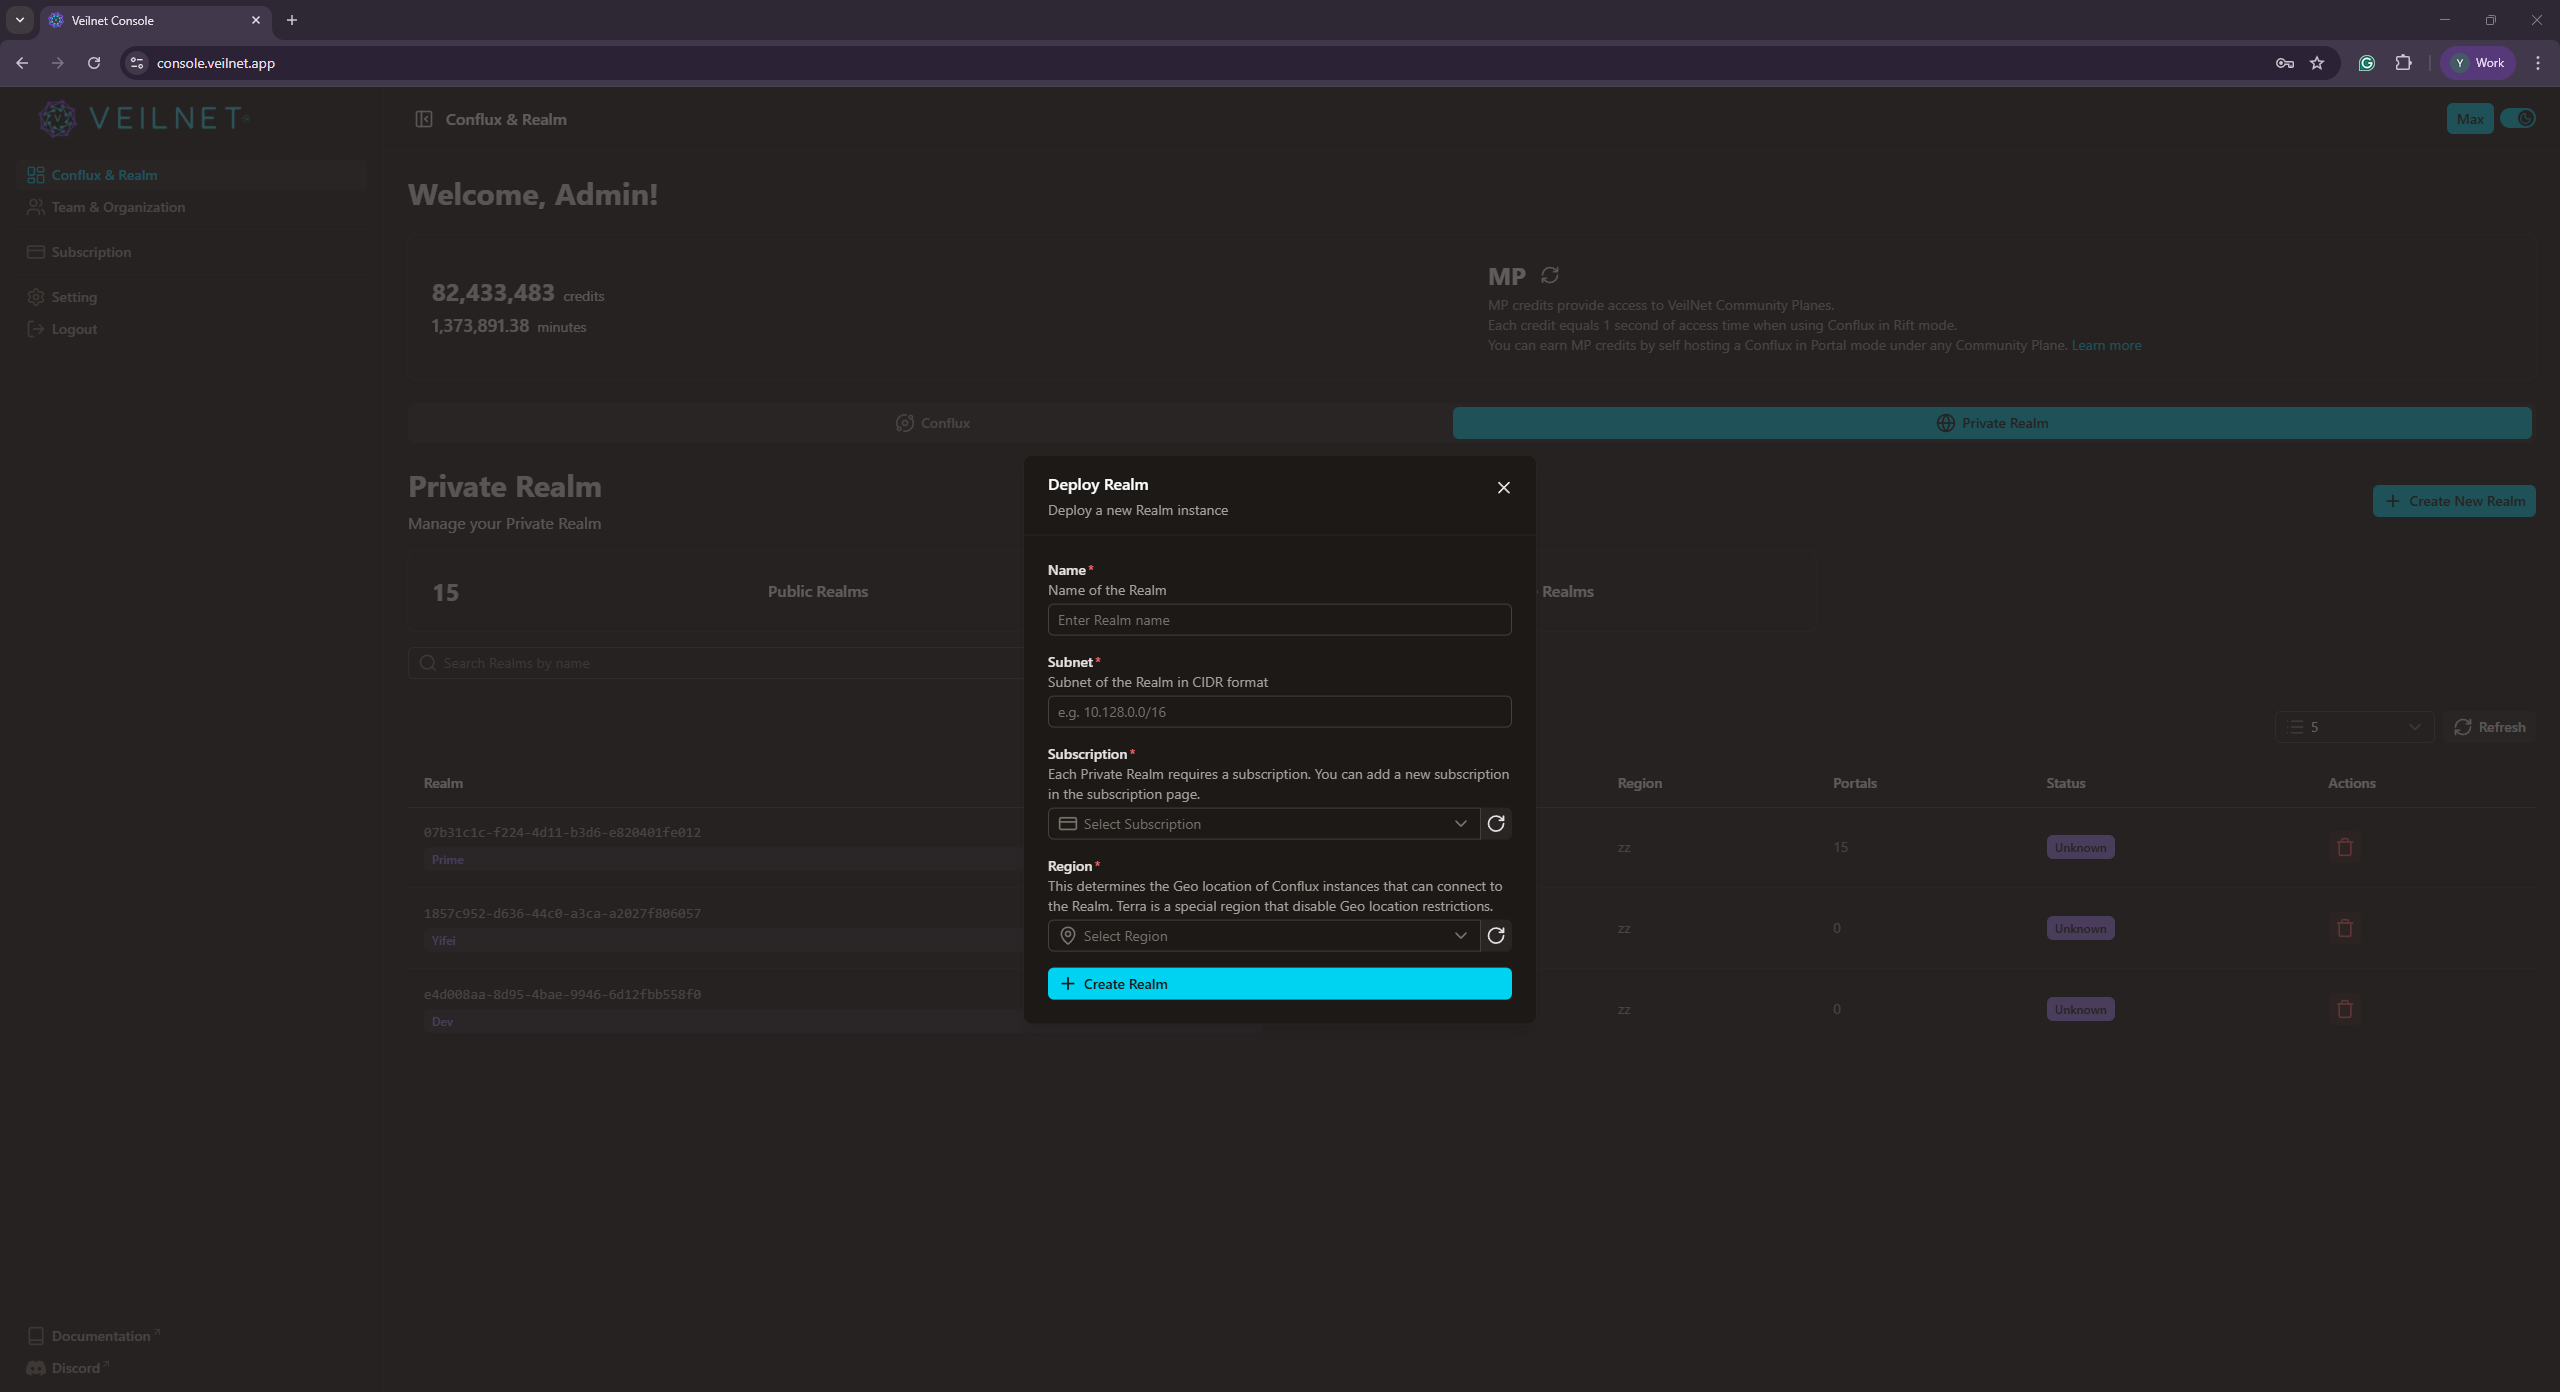This screenshot has height=1392, width=2560.
Task: Click the Create Realm button
Action: (1279, 983)
